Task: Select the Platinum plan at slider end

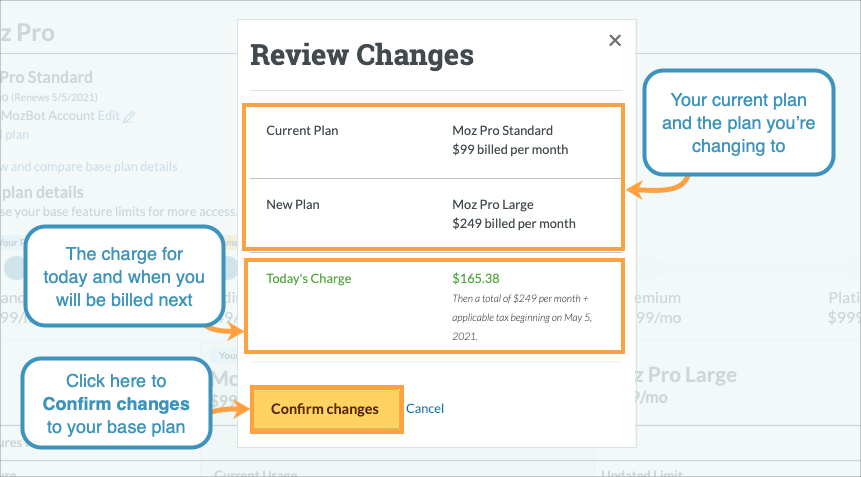Action: point(843,298)
